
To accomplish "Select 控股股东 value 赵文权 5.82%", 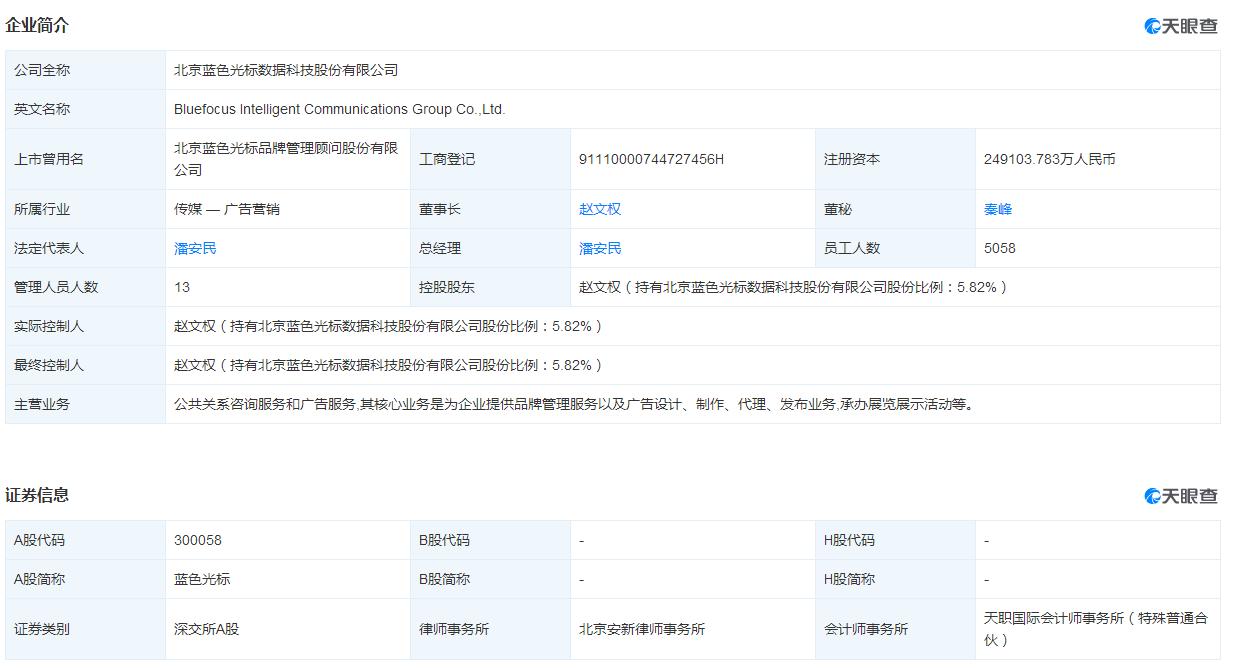I will pyautogui.click(x=793, y=287).
